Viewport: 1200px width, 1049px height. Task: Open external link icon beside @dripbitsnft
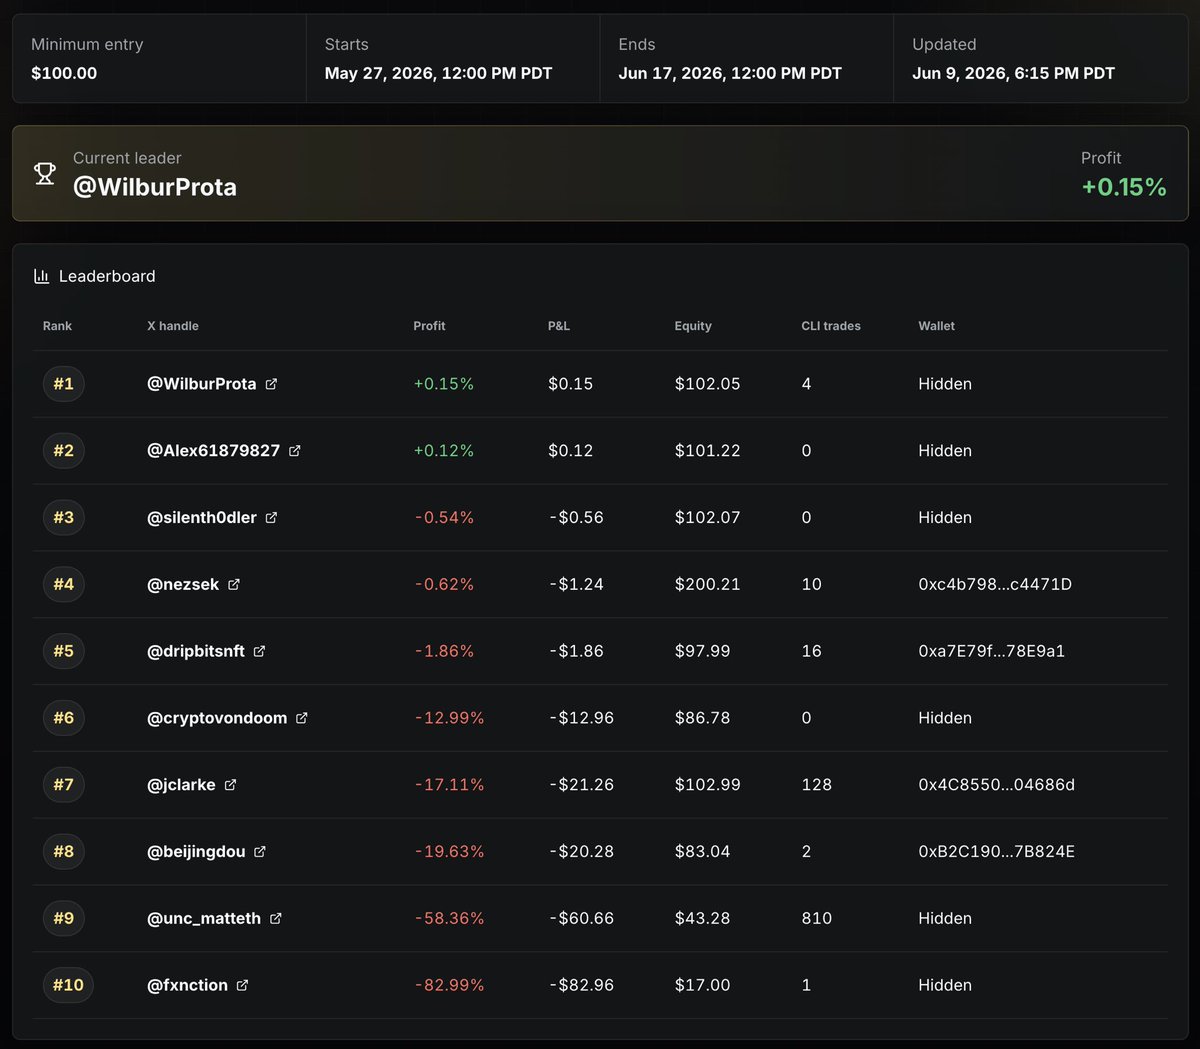coord(259,651)
